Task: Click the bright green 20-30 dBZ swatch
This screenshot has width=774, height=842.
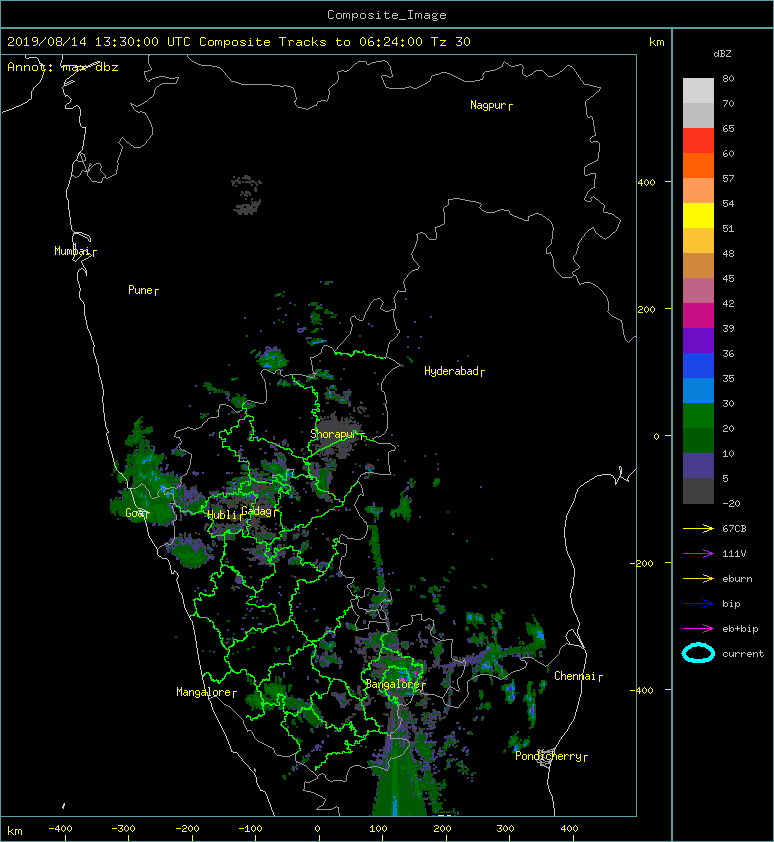Action: tap(698, 416)
